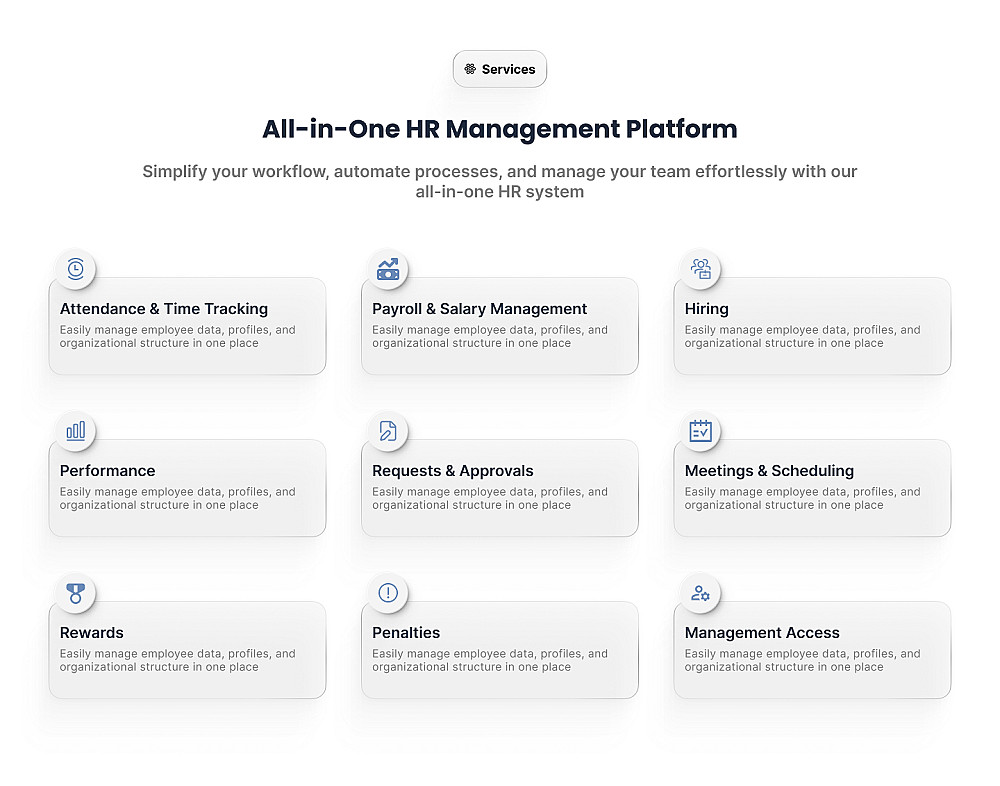Select the Hiring card title

(x=707, y=309)
